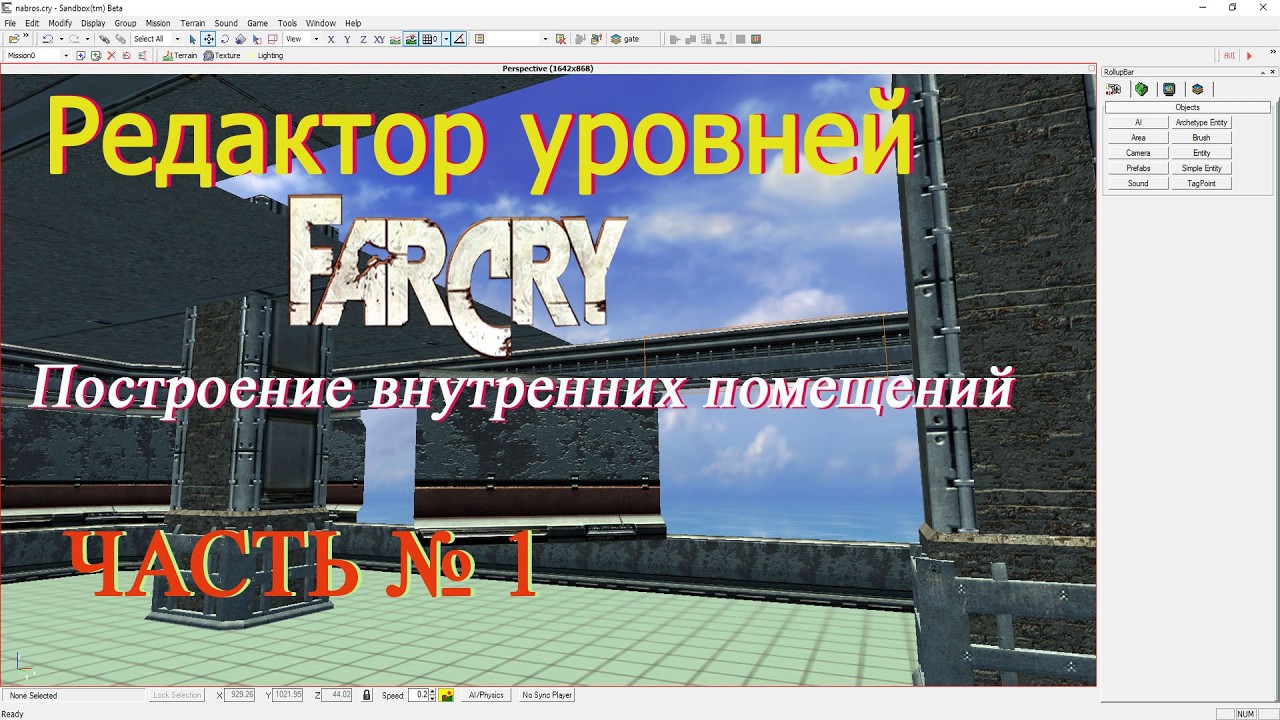The height and width of the screenshot is (720, 1280).
Task: Constrain movement to the XY plane
Action: click(x=379, y=39)
